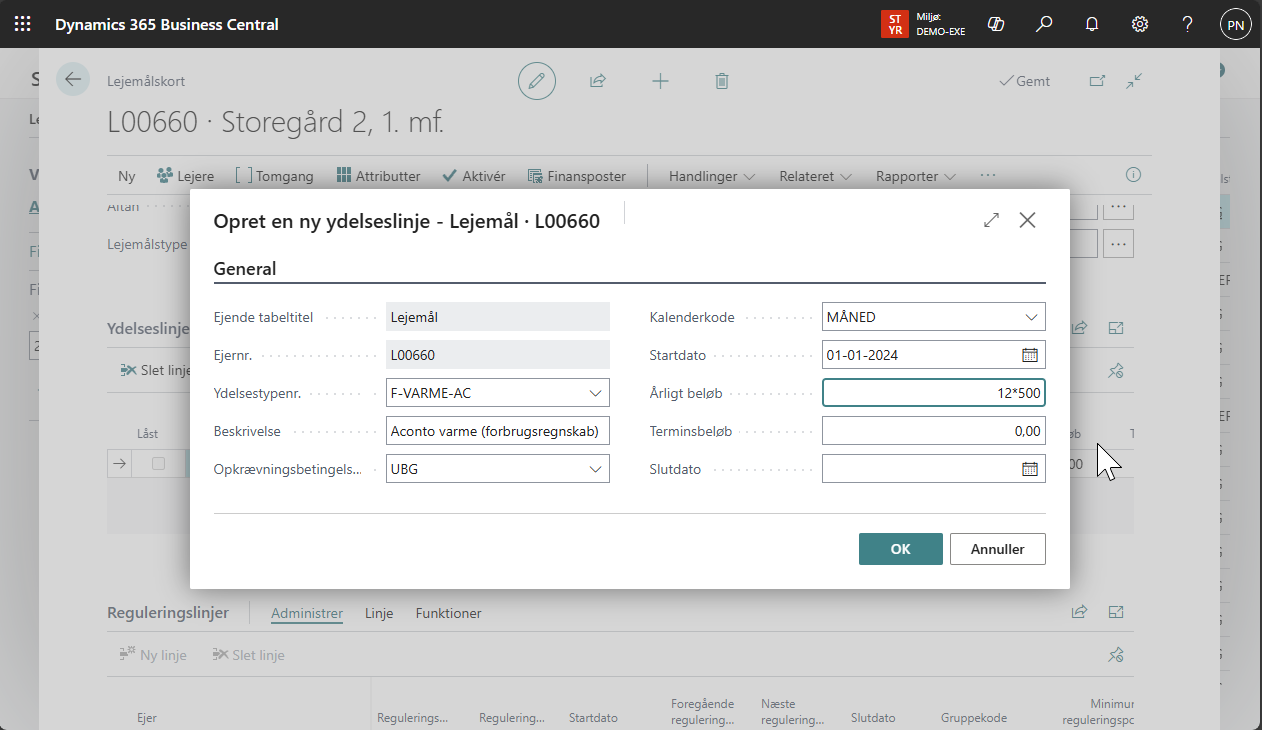
Task: Expand the Opkrævningsbetingelse dropdown
Action: click(595, 469)
